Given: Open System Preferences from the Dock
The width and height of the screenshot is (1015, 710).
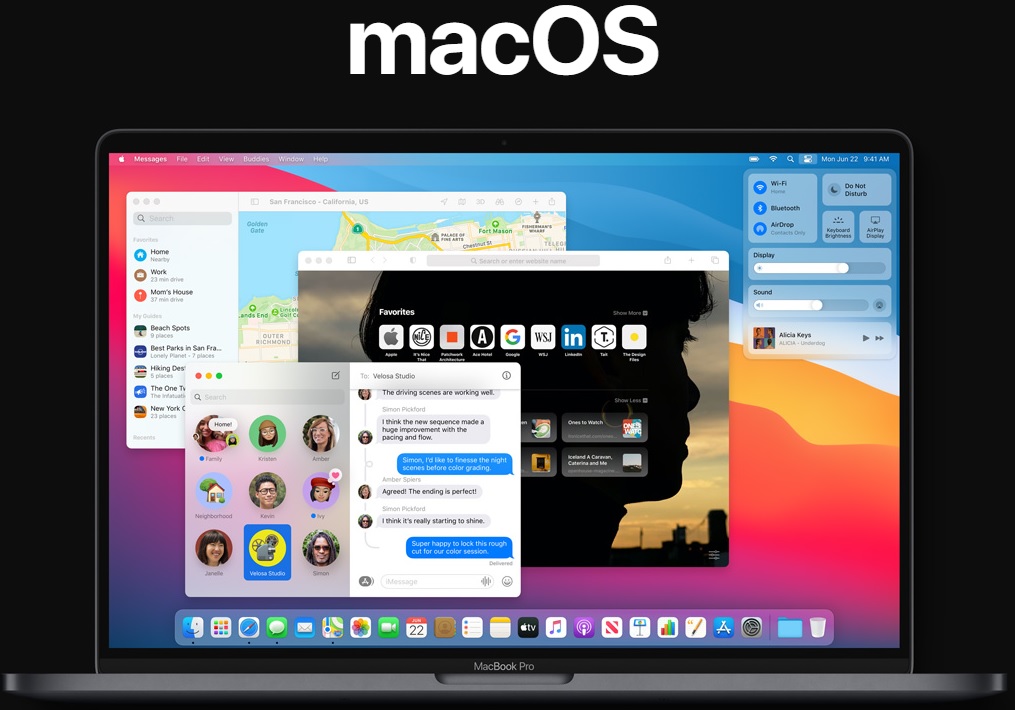Looking at the screenshot, I should 752,627.
